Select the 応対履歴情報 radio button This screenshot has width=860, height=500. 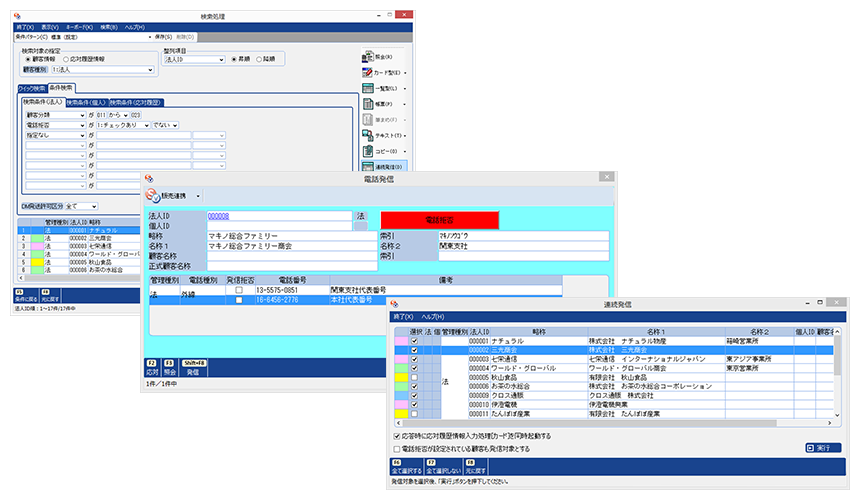point(65,60)
